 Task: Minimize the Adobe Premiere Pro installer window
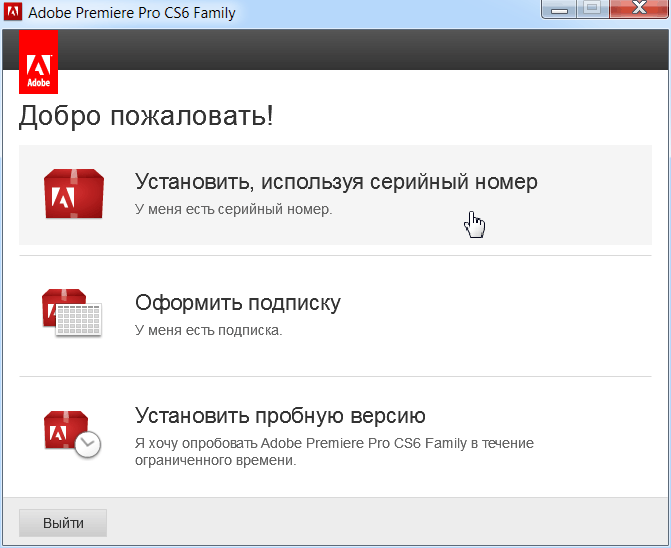coord(559,9)
